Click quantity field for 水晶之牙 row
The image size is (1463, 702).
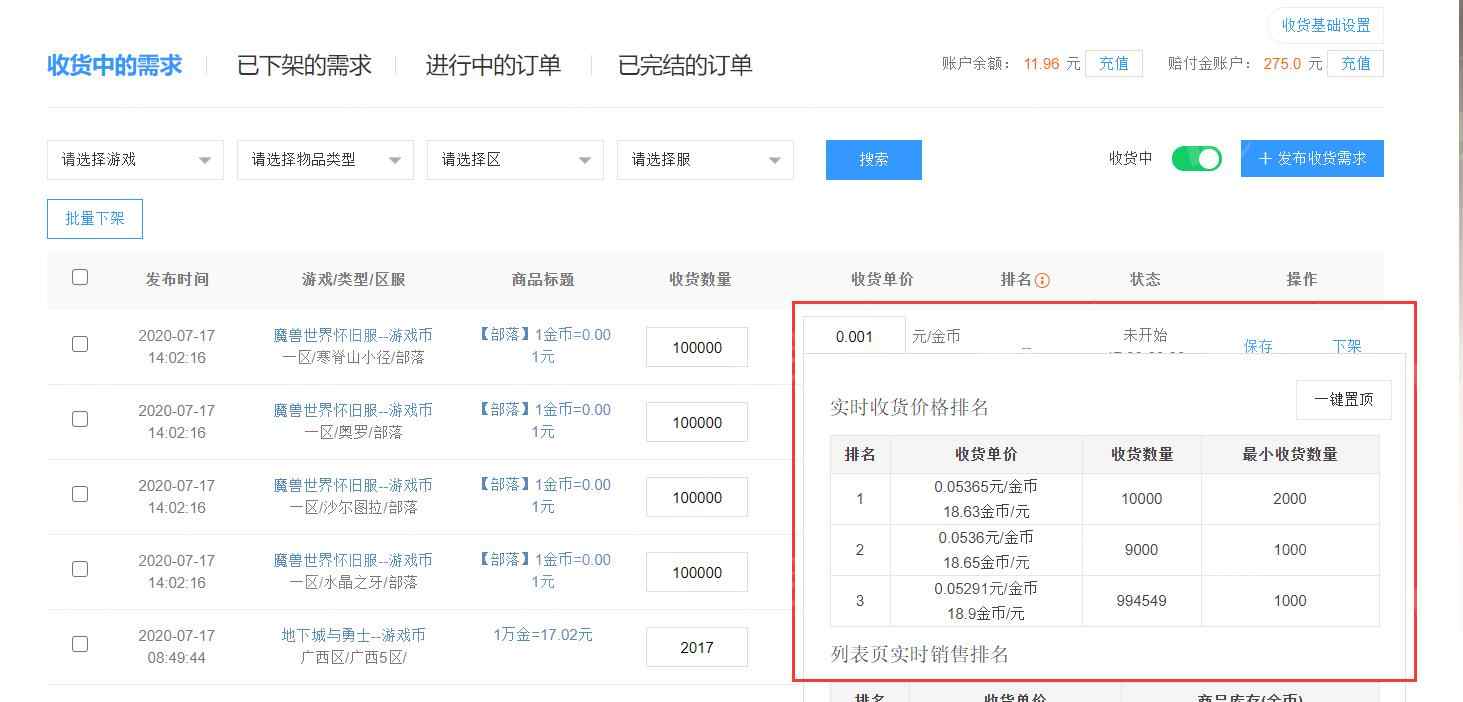697,573
